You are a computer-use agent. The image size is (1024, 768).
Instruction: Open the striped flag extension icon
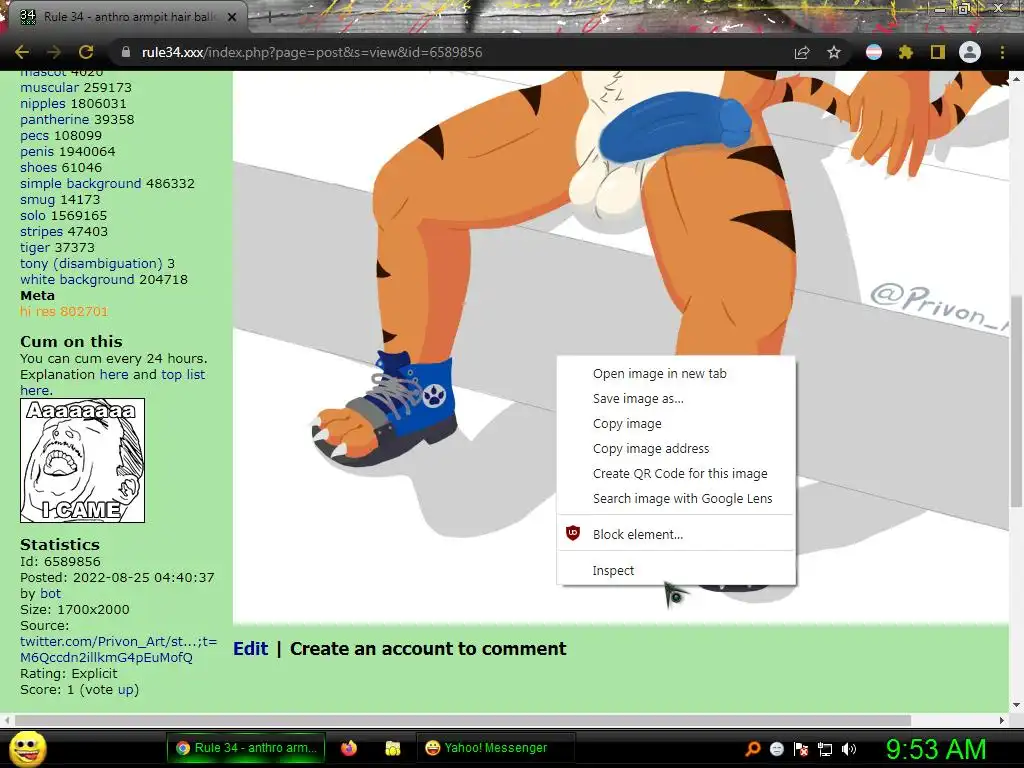pos(874,52)
